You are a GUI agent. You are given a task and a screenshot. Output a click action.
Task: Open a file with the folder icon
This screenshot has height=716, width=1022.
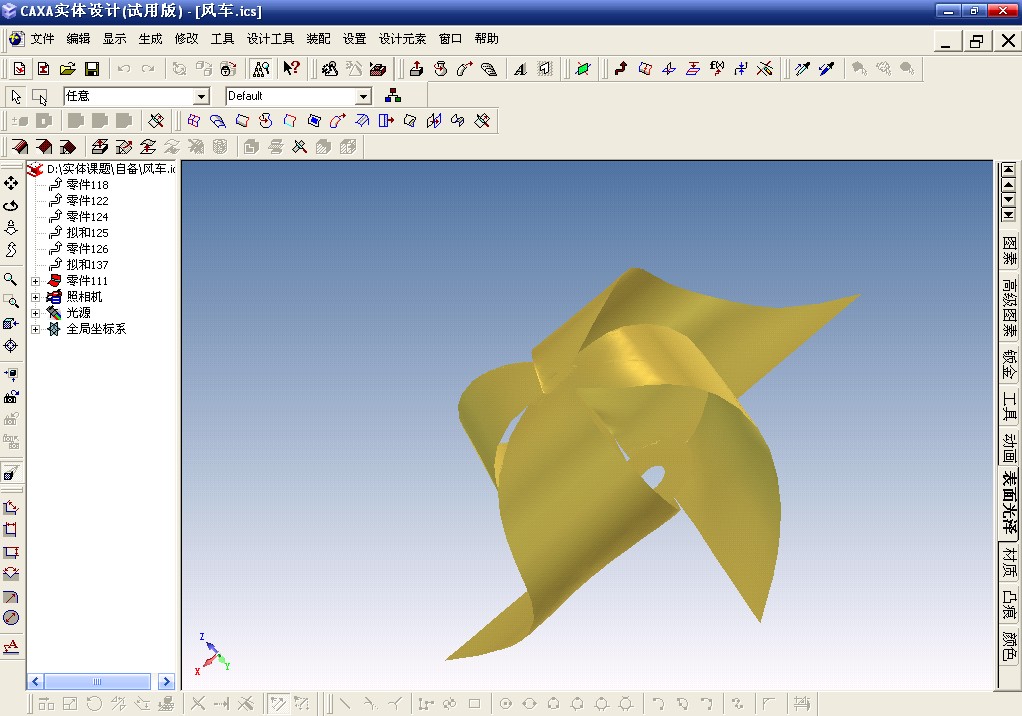[68, 68]
